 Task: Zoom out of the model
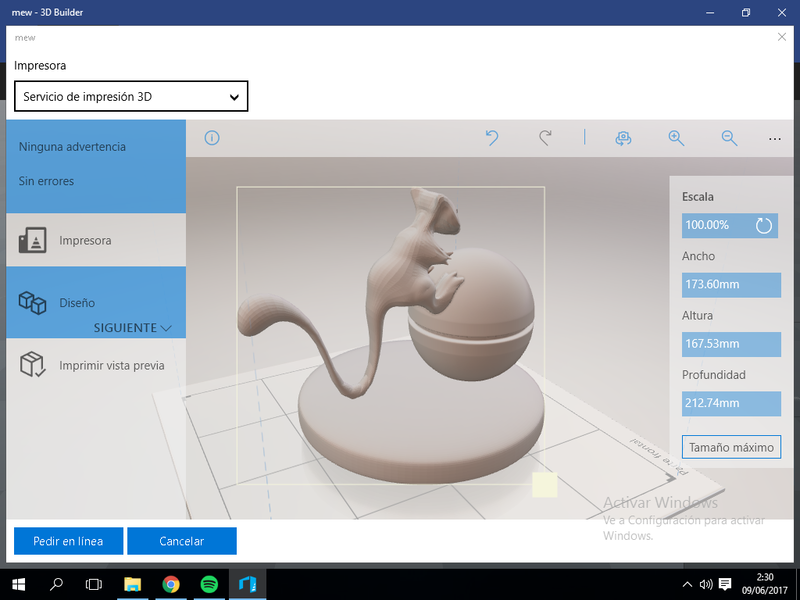click(730, 138)
